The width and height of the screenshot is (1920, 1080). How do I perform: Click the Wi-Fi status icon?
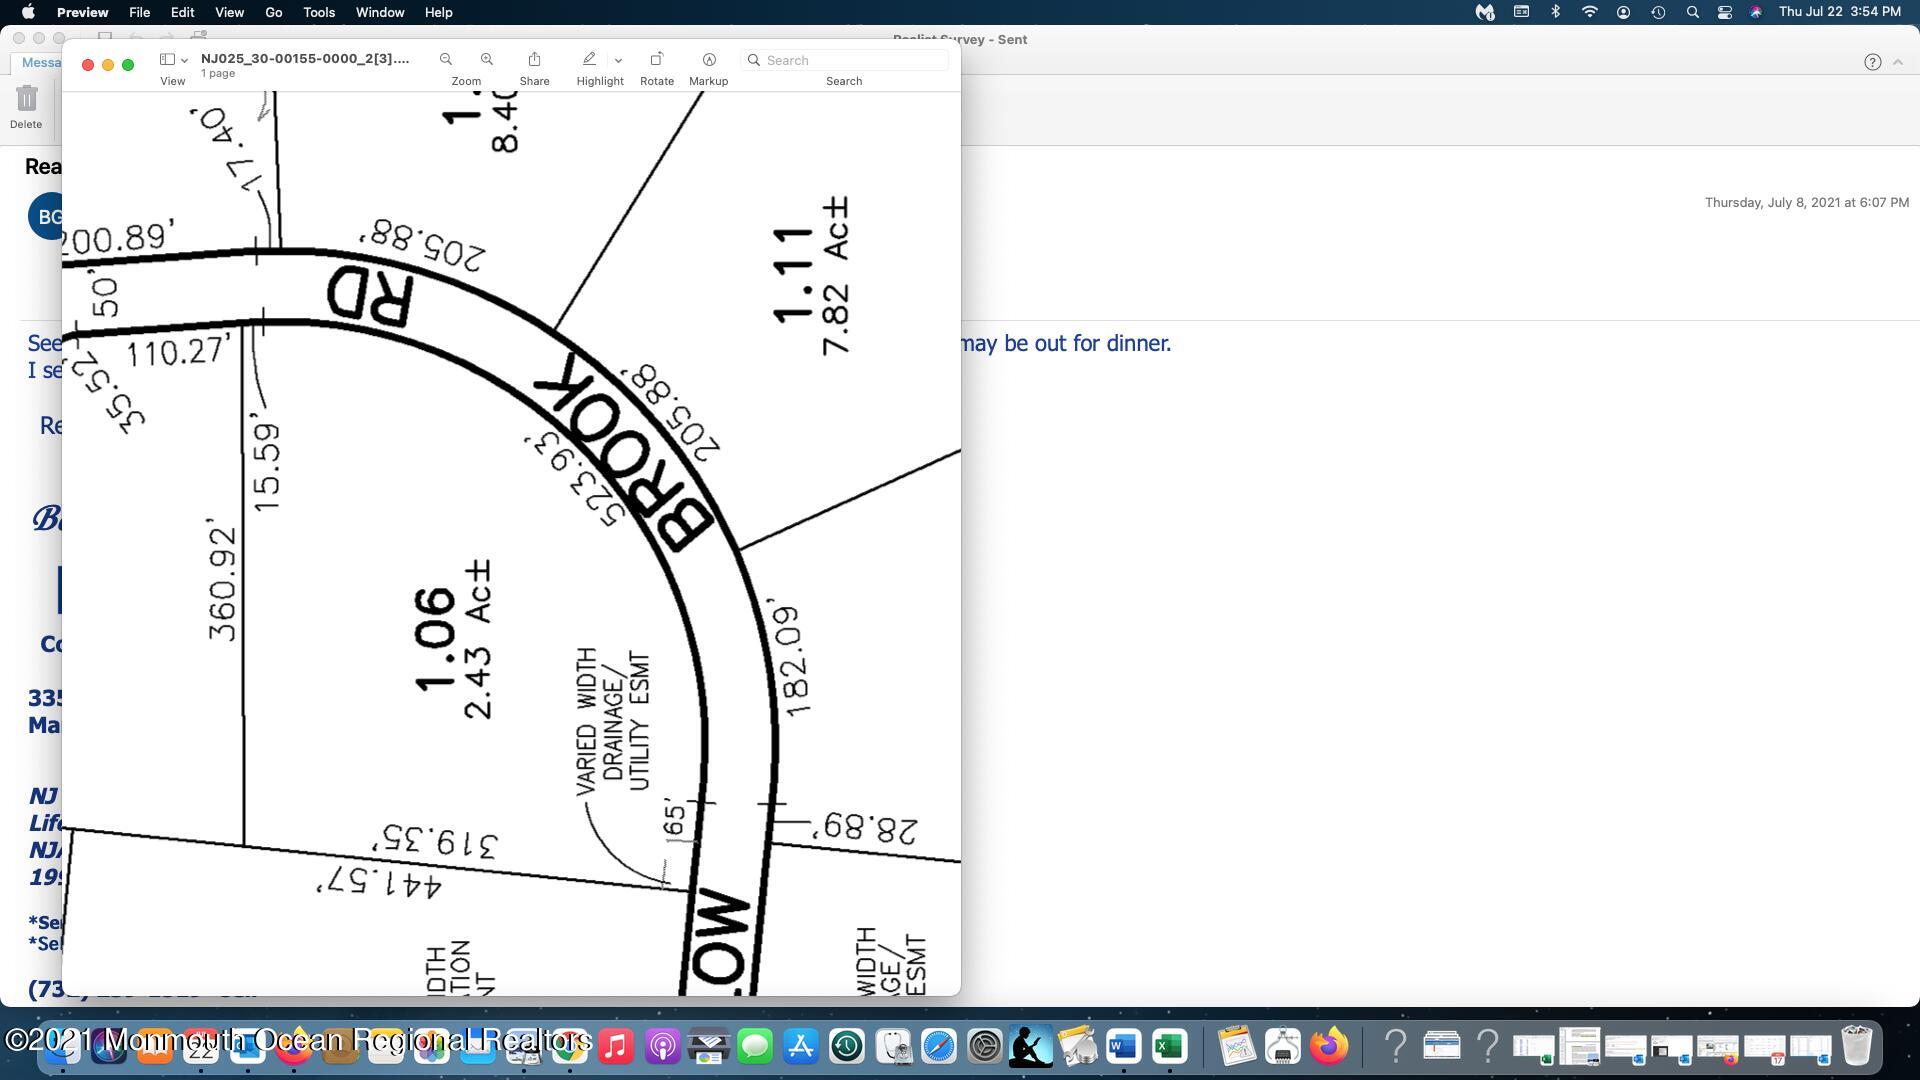point(1589,12)
